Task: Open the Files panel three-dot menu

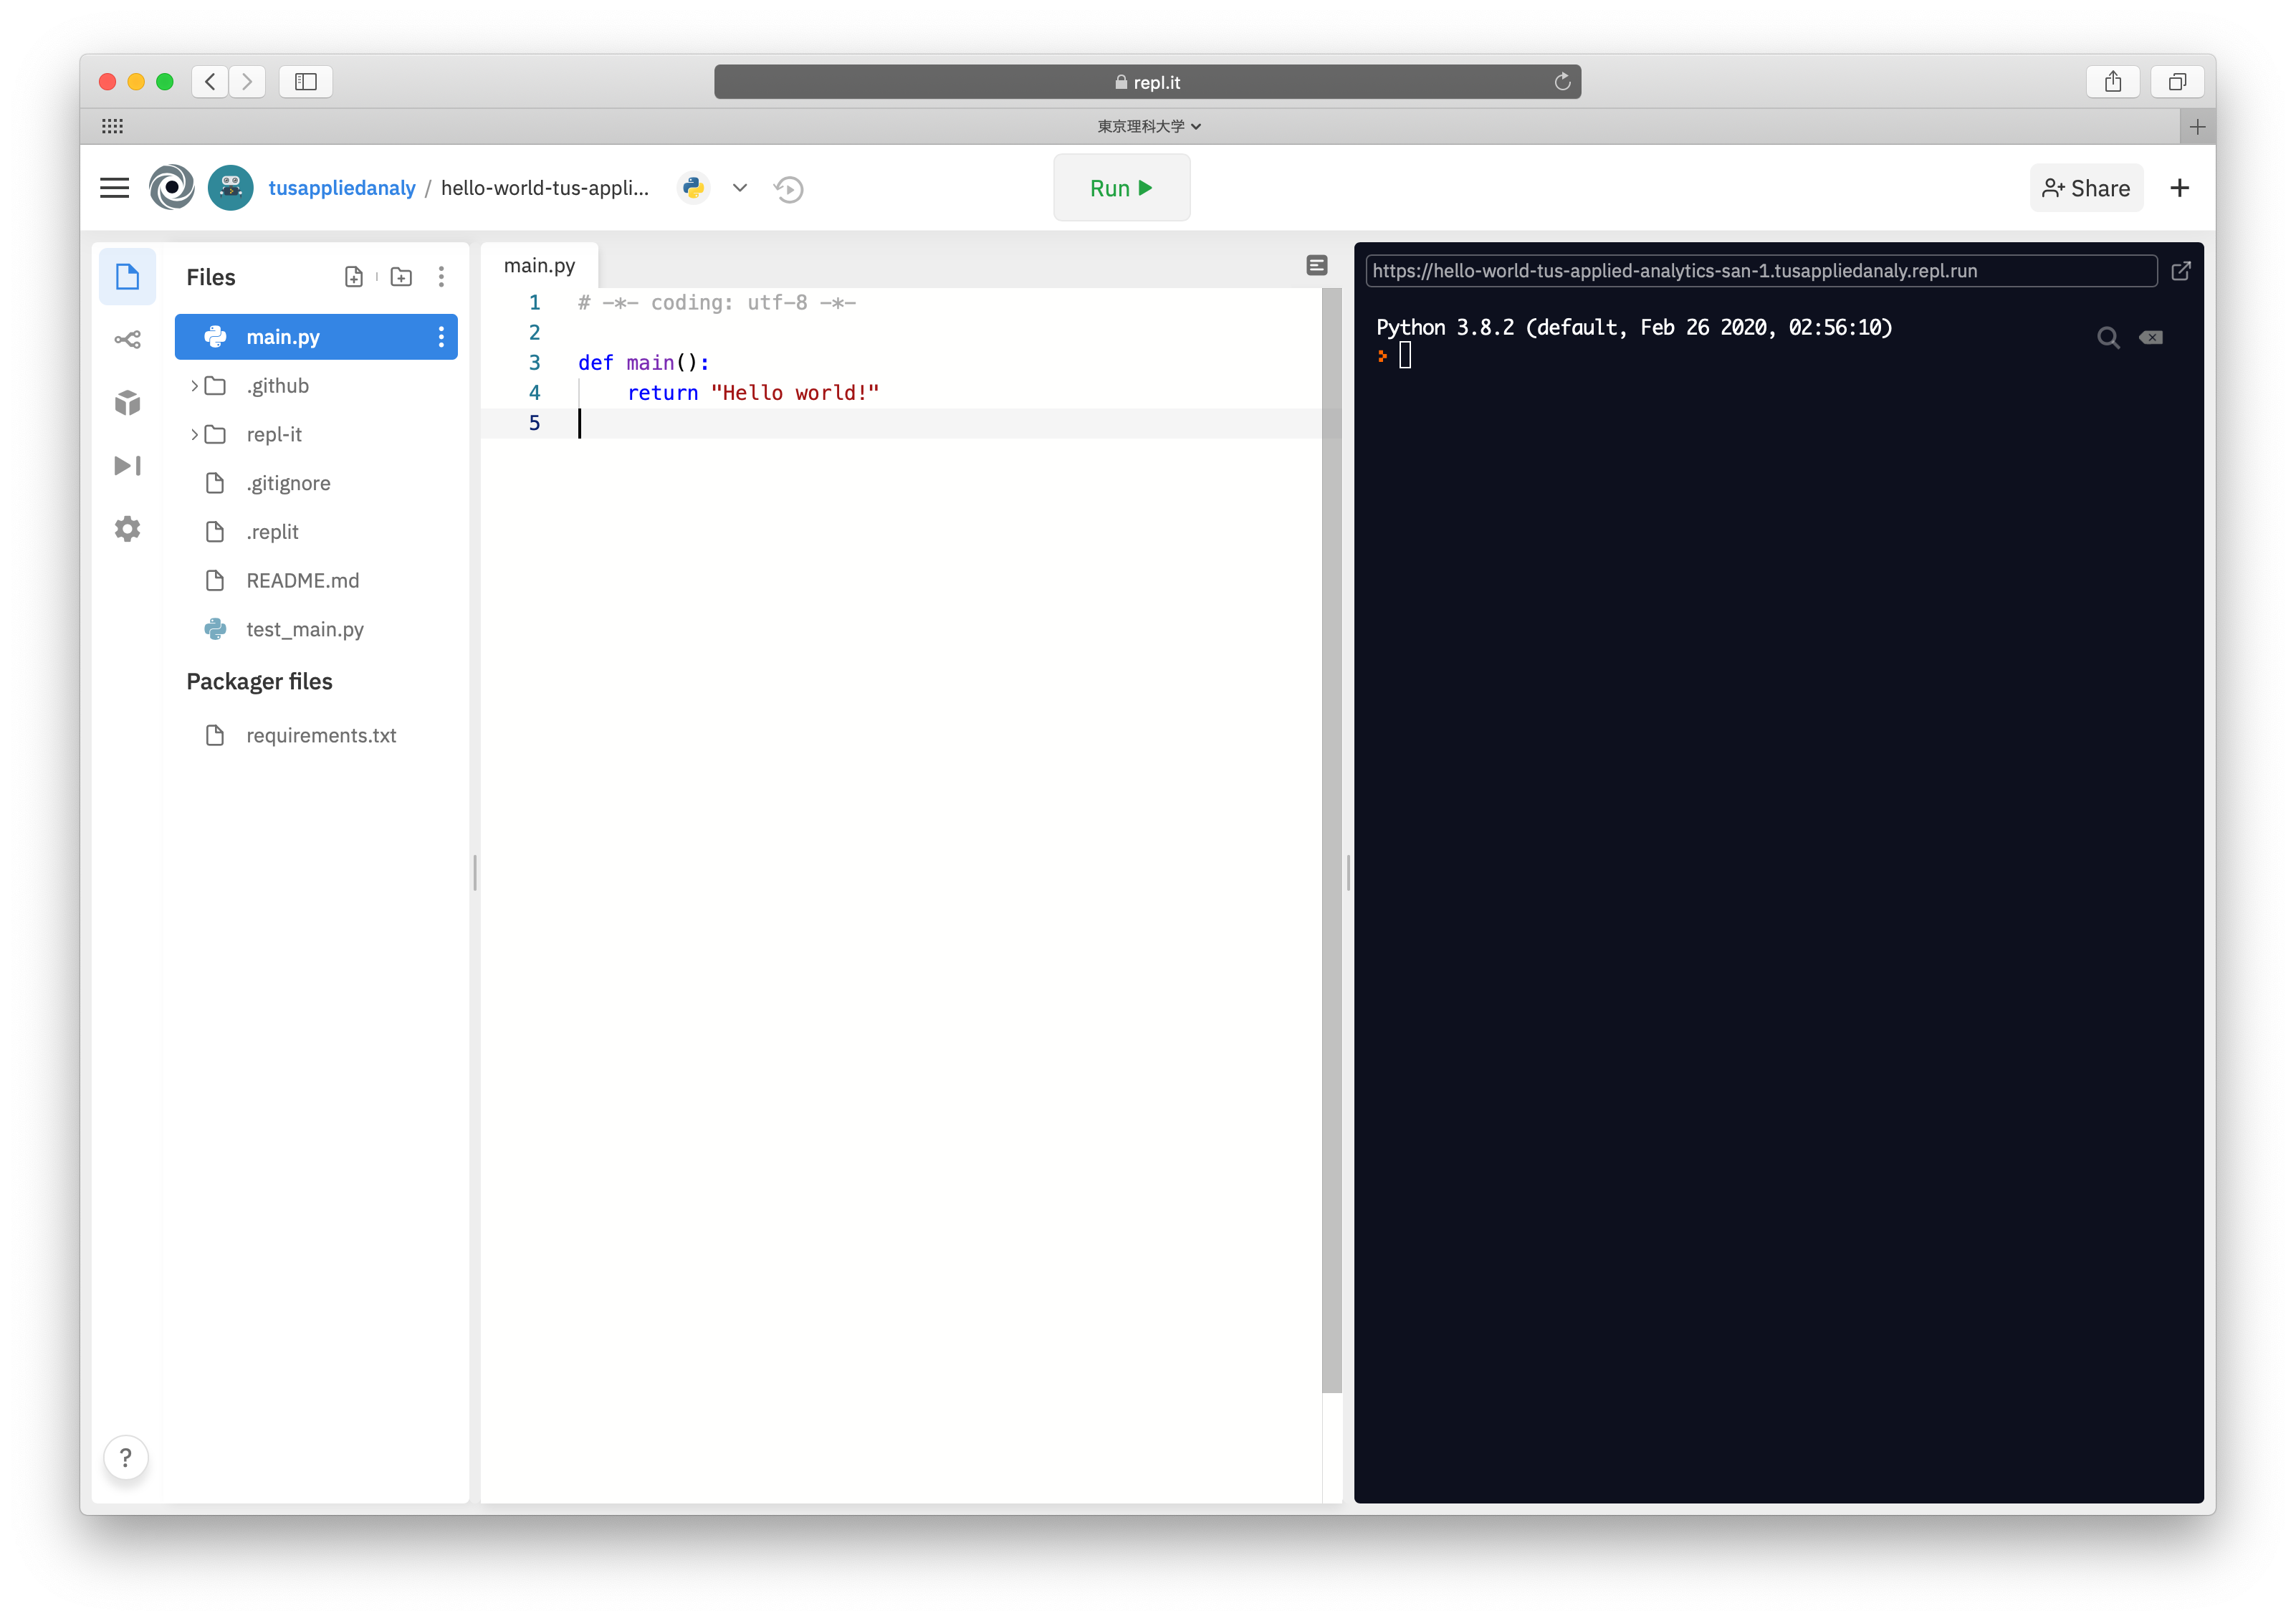Action: coord(441,277)
